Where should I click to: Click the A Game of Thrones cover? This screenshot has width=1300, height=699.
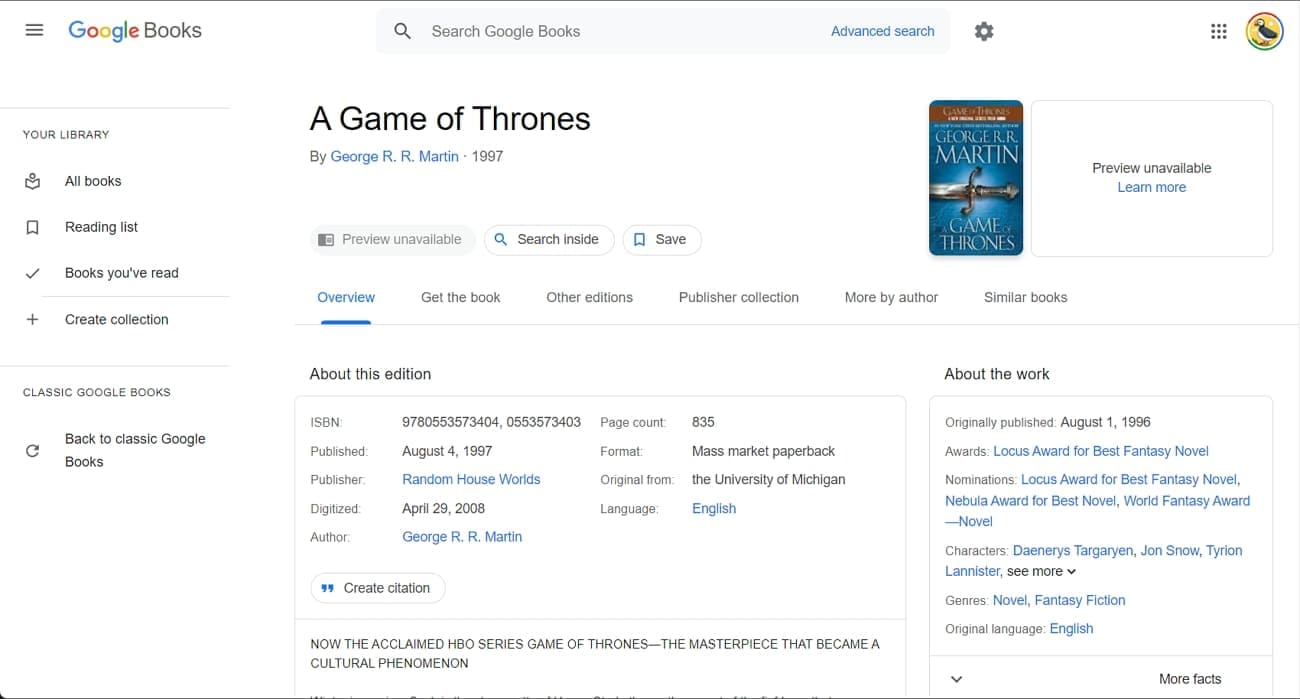coord(975,178)
